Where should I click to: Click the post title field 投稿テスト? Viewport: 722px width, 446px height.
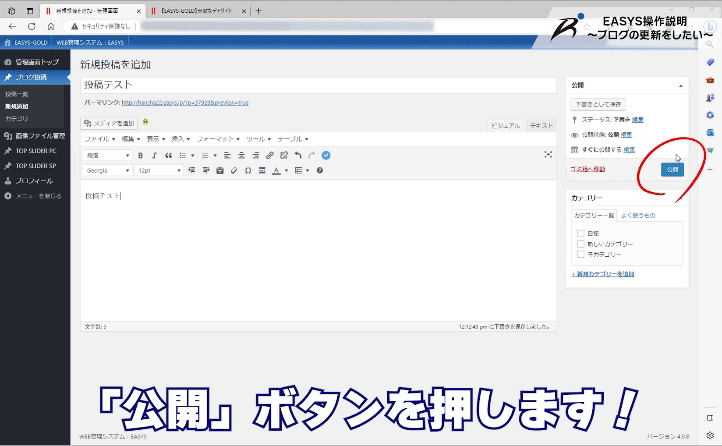pos(318,85)
